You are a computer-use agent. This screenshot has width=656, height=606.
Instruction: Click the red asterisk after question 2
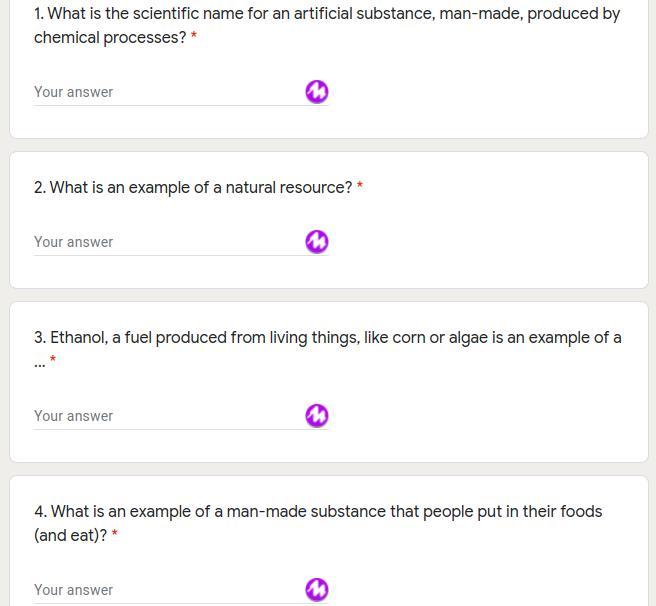(360, 187)
